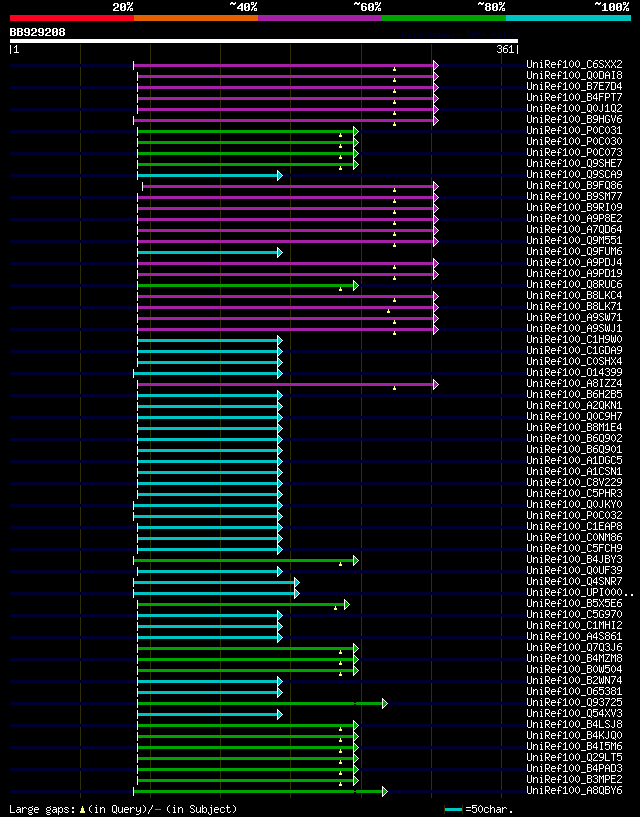The width and height of the screenshot is (640, 817).
Task: Click the green alignment bar for UniRef100_B4JBY3
Action: click(246, 561)
